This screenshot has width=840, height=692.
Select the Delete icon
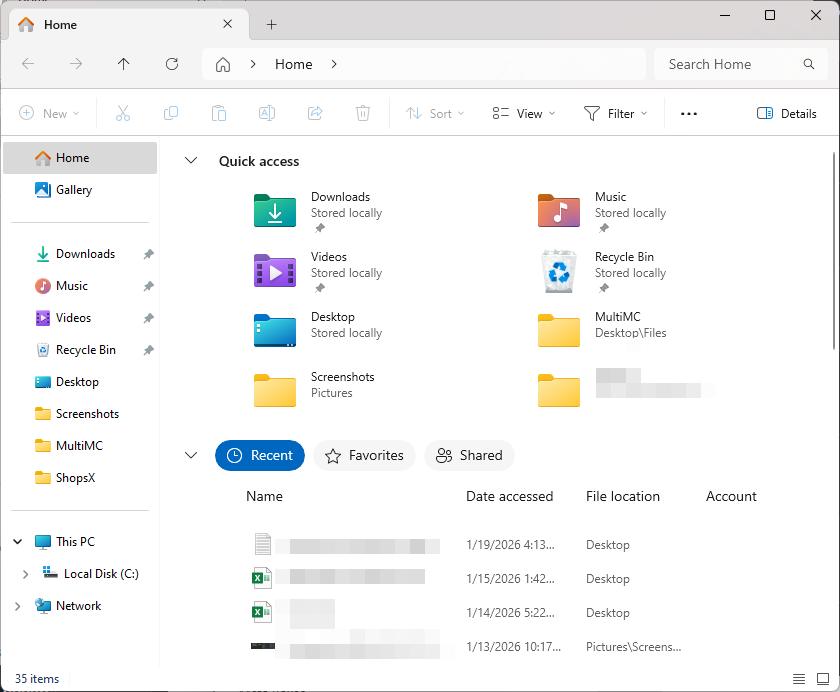pos(362,113)
